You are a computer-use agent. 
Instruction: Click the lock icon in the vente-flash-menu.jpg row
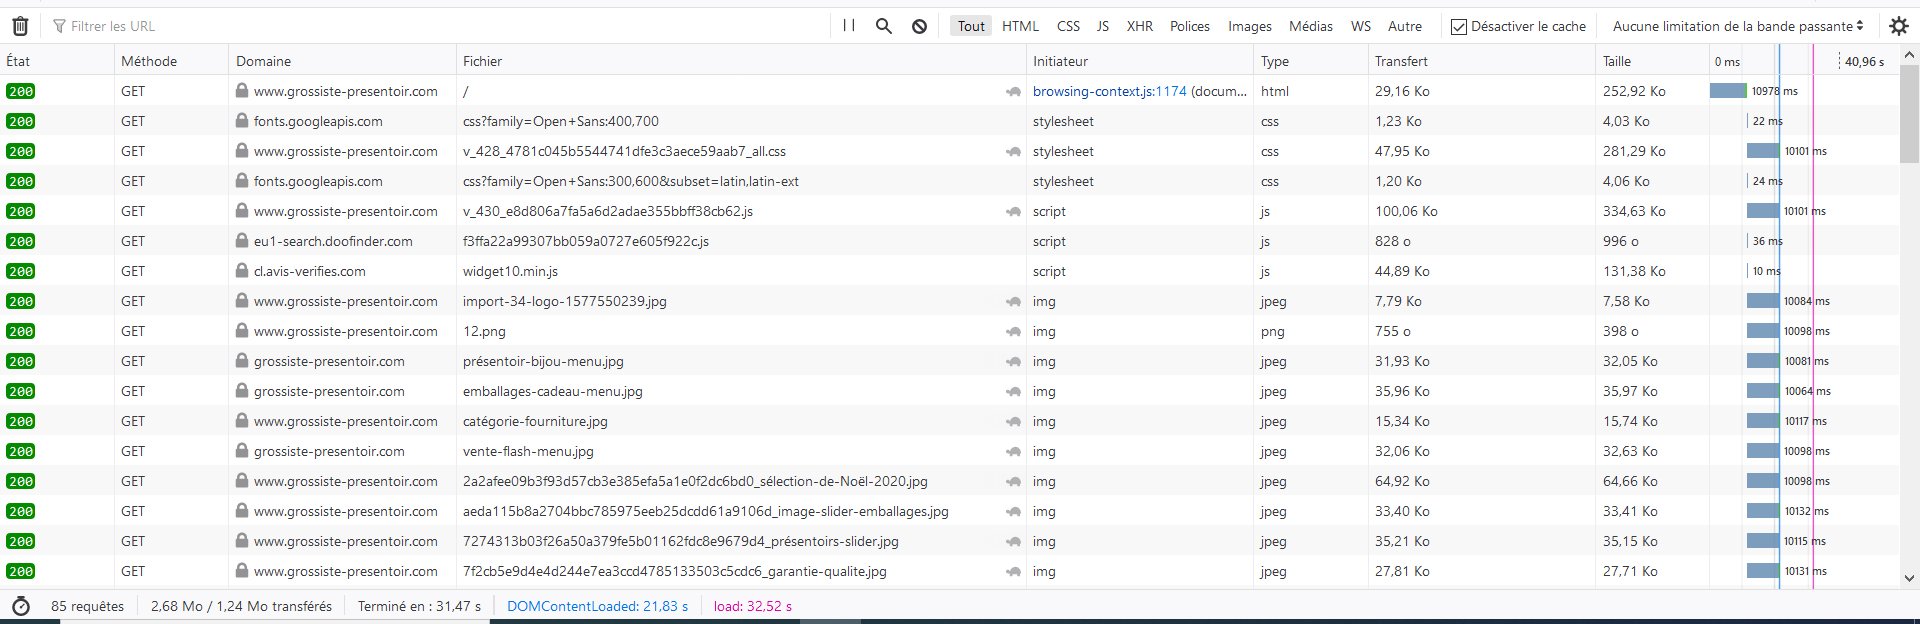(x=242, y=451)
